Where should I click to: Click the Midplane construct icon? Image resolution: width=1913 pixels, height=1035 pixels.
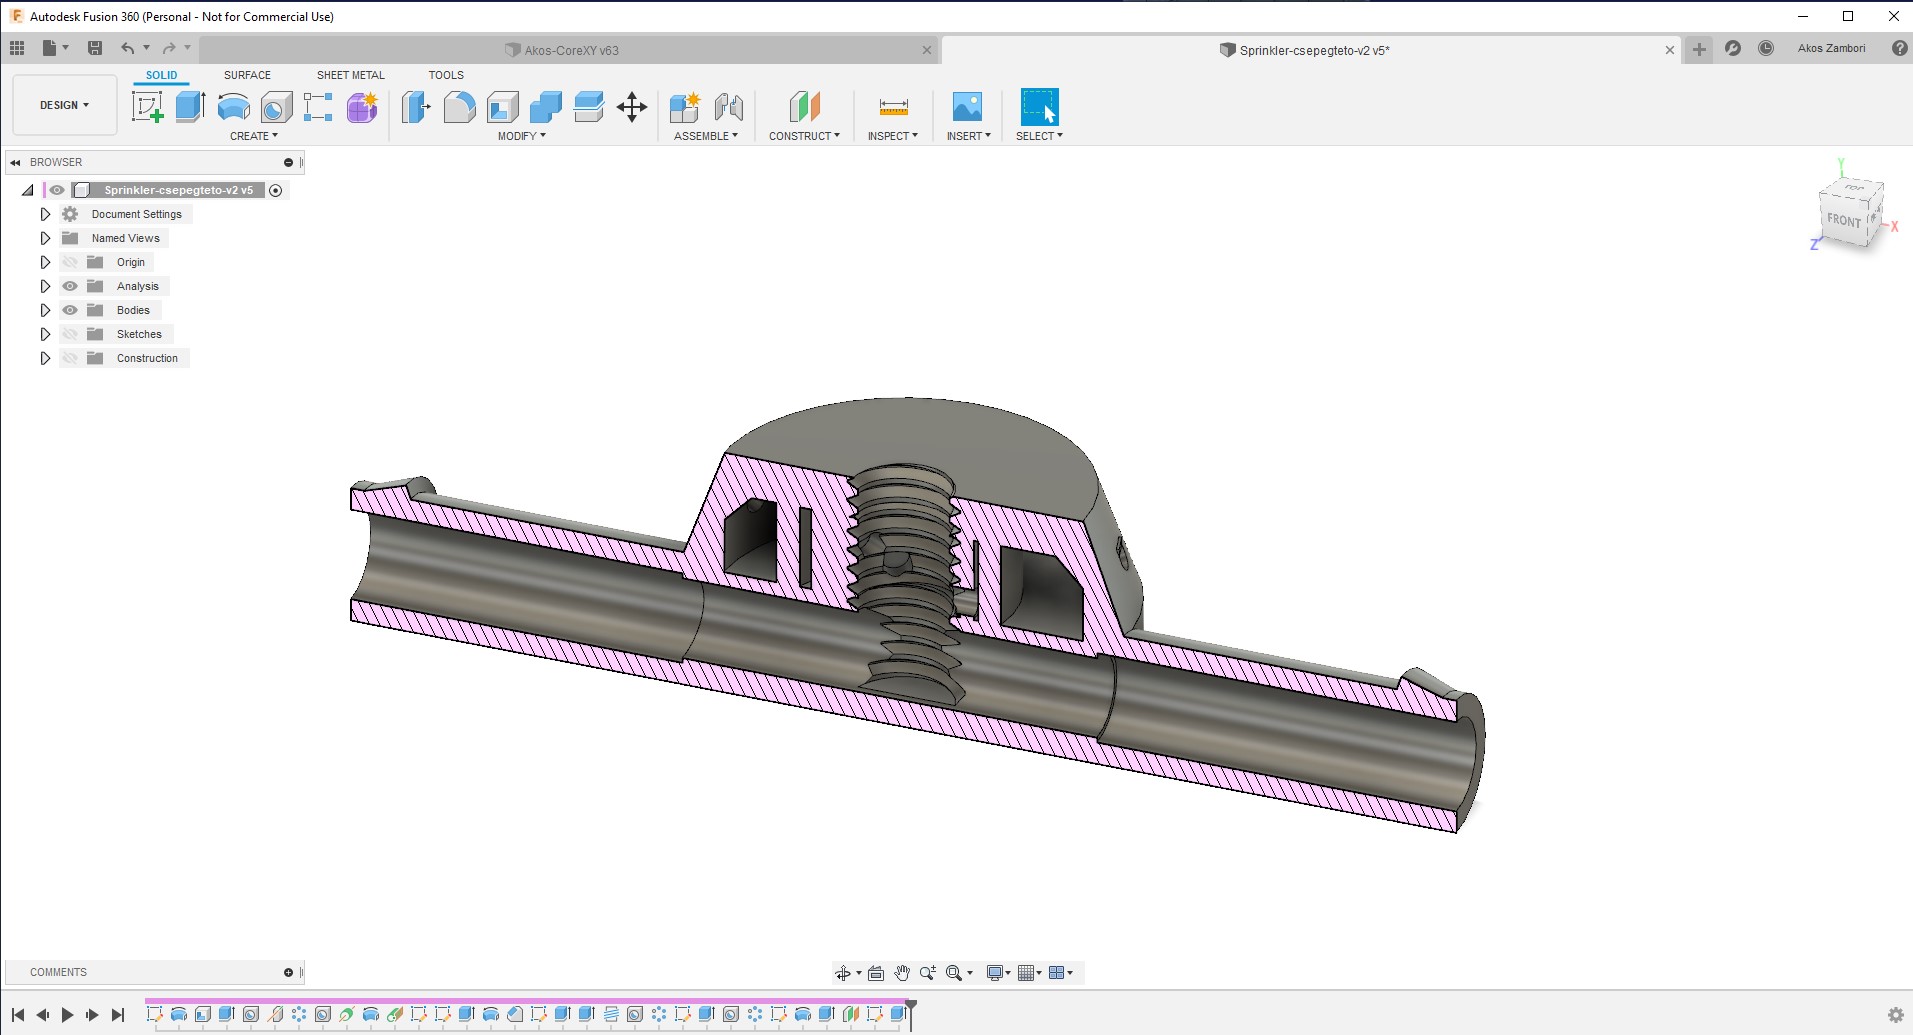tap(804, 107)
